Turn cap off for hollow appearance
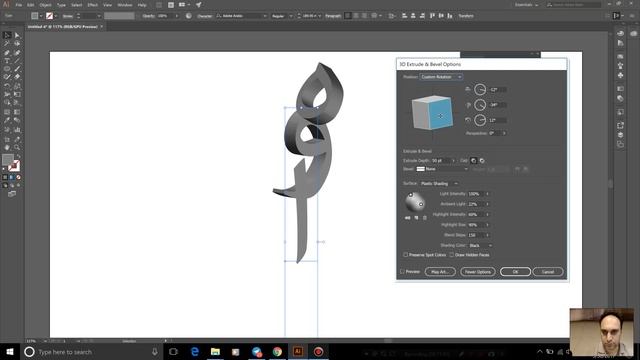Viewport: 640px width, 360px height. pos(482,160)
